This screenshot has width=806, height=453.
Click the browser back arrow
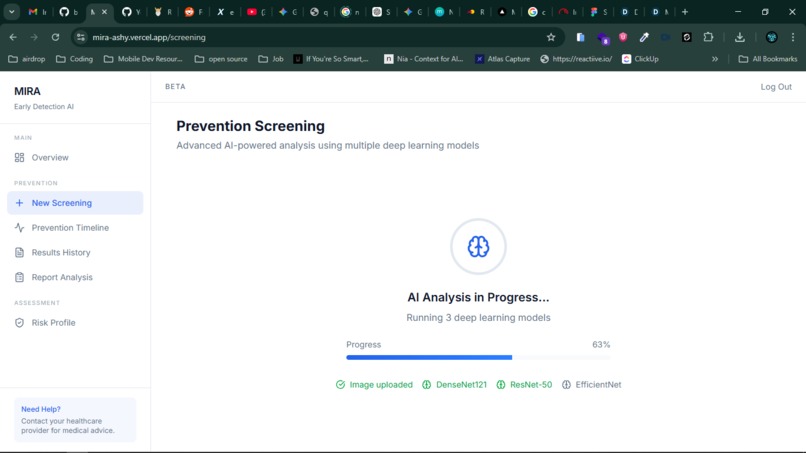(x=13, y=37)
